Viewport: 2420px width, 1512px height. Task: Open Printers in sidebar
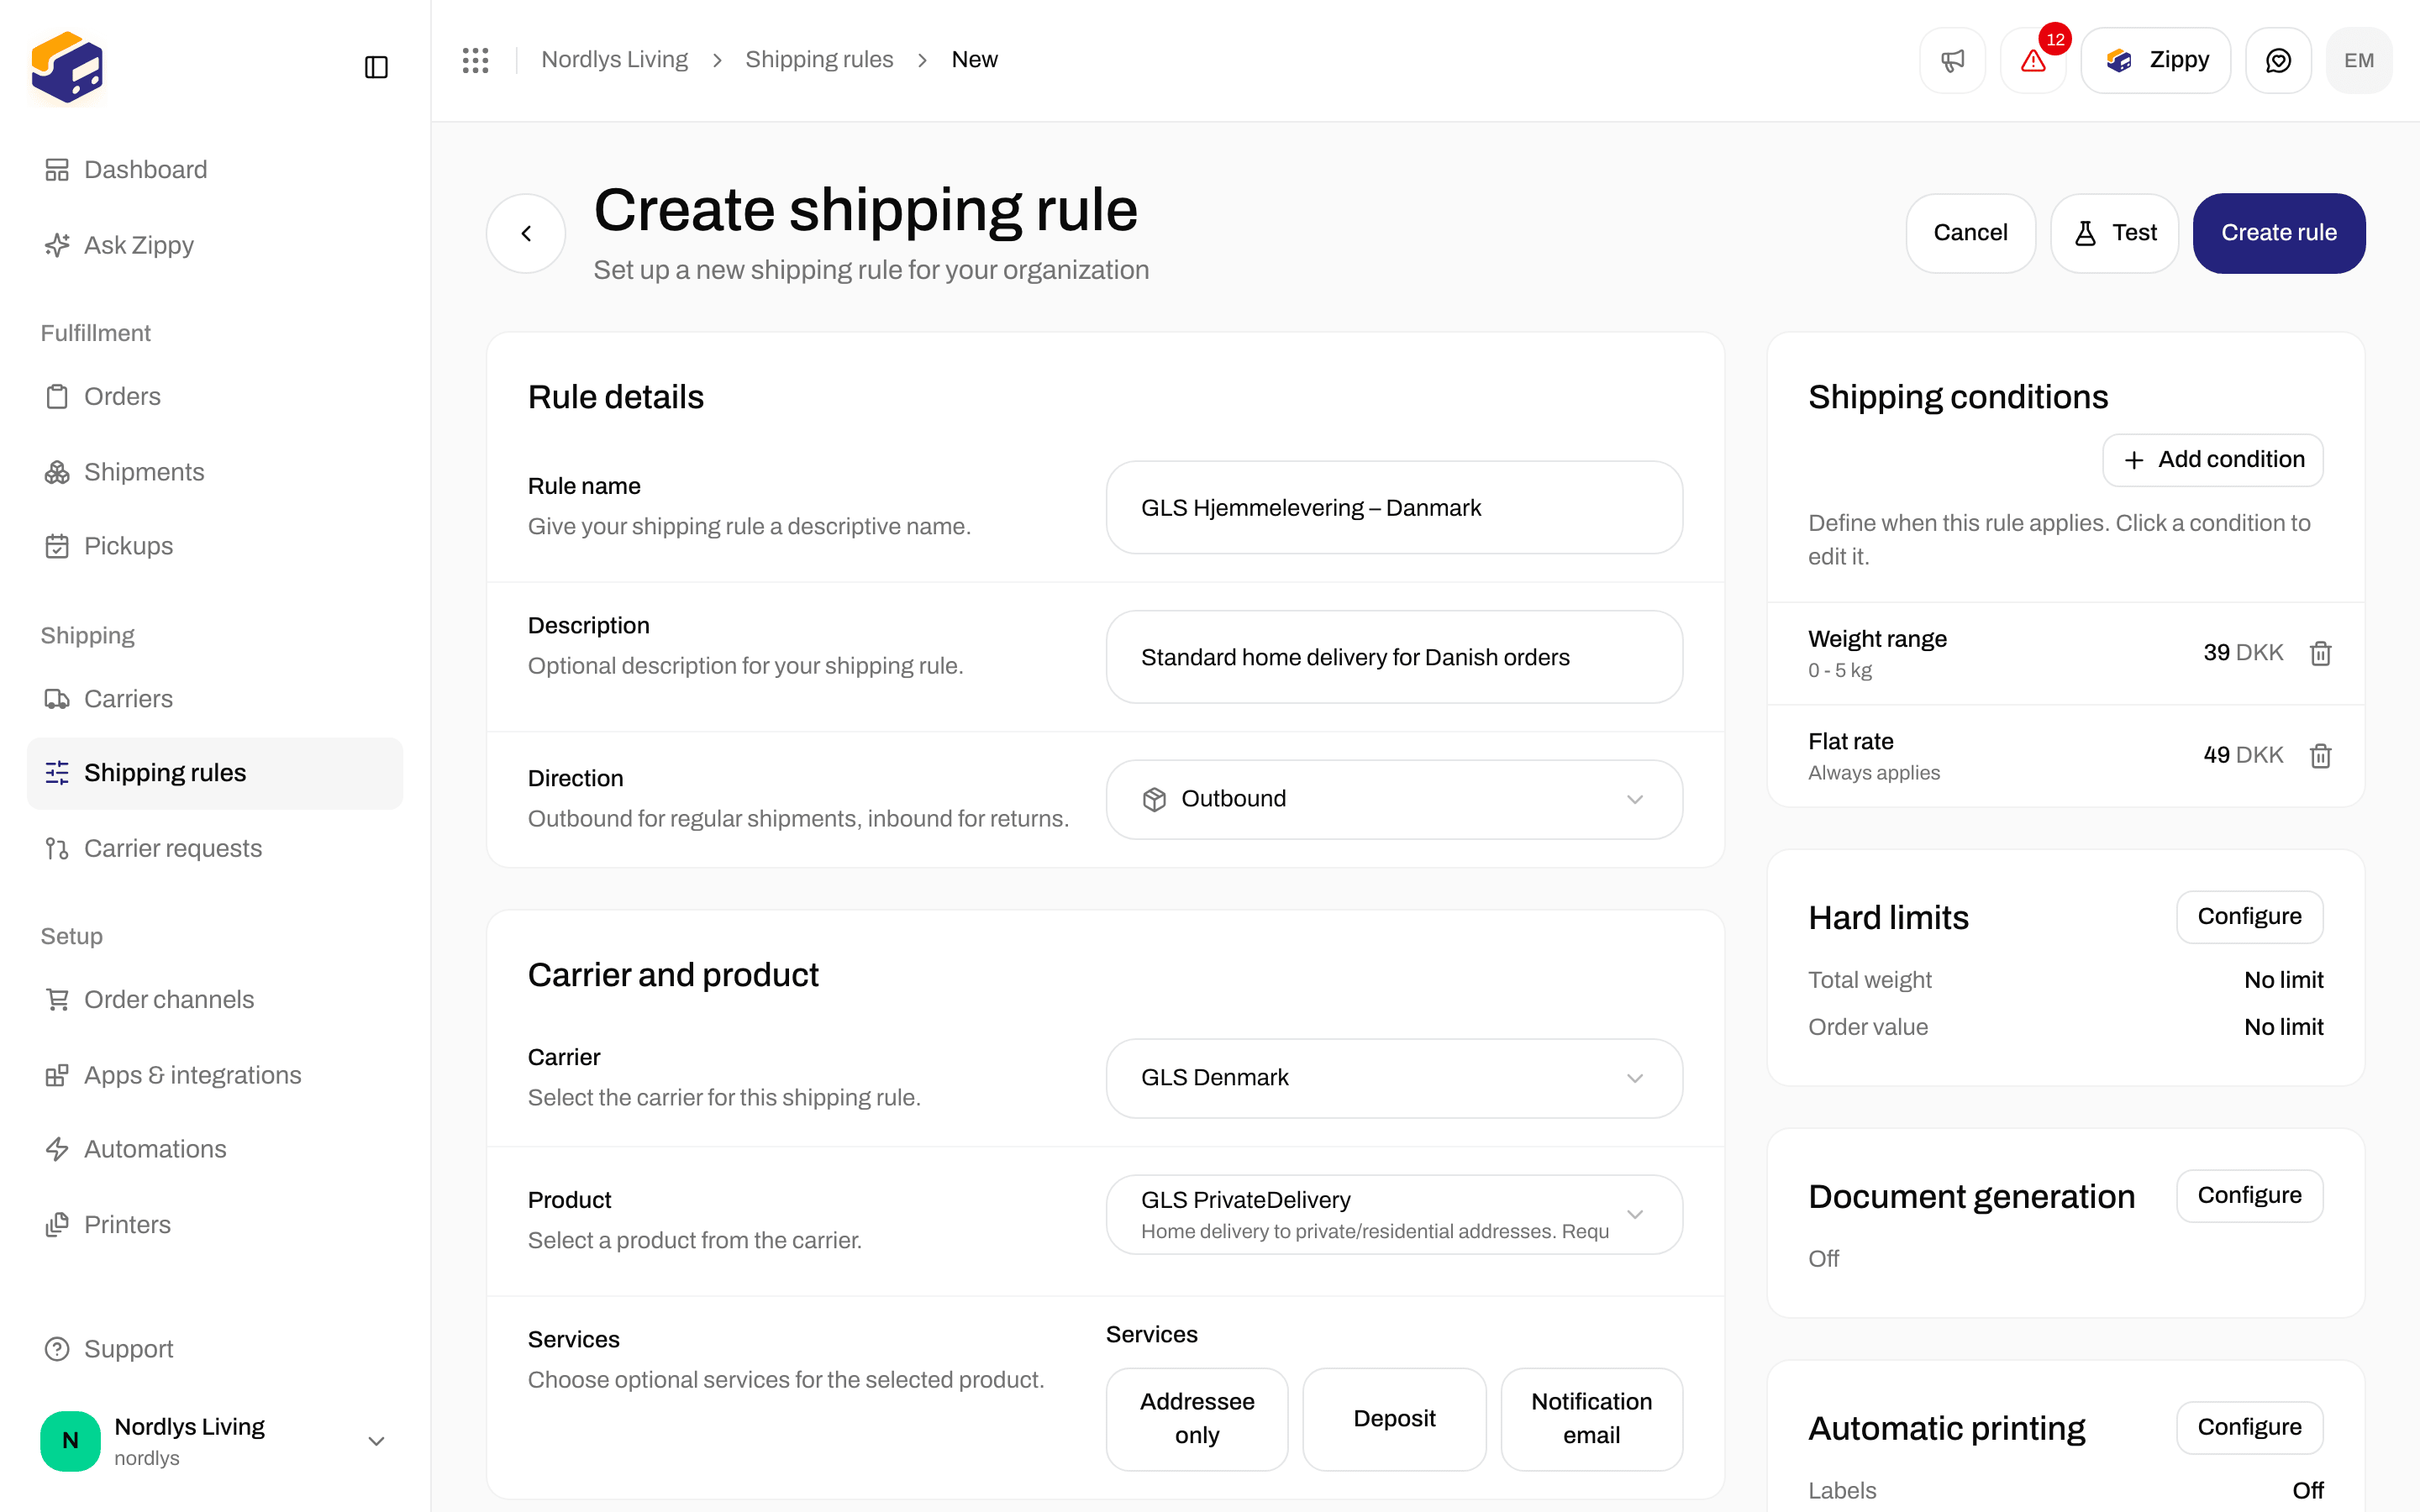point(215,1225)
